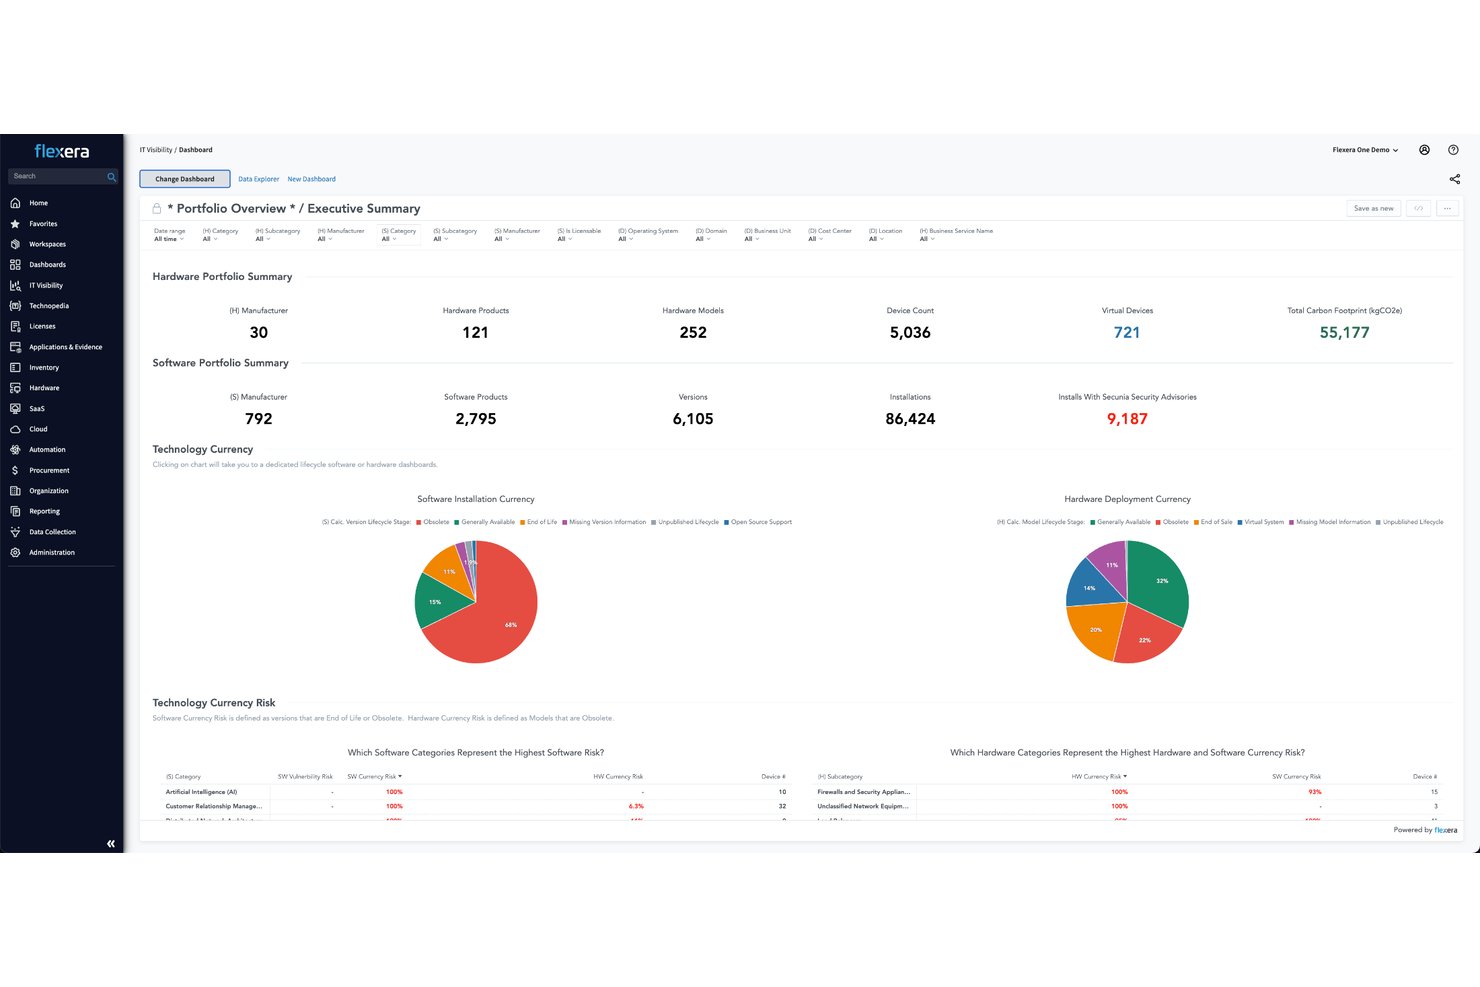This screenshot has width=1480, height=987.
Task: Open Automation icon in sidebar
Action: click(15, 449)
